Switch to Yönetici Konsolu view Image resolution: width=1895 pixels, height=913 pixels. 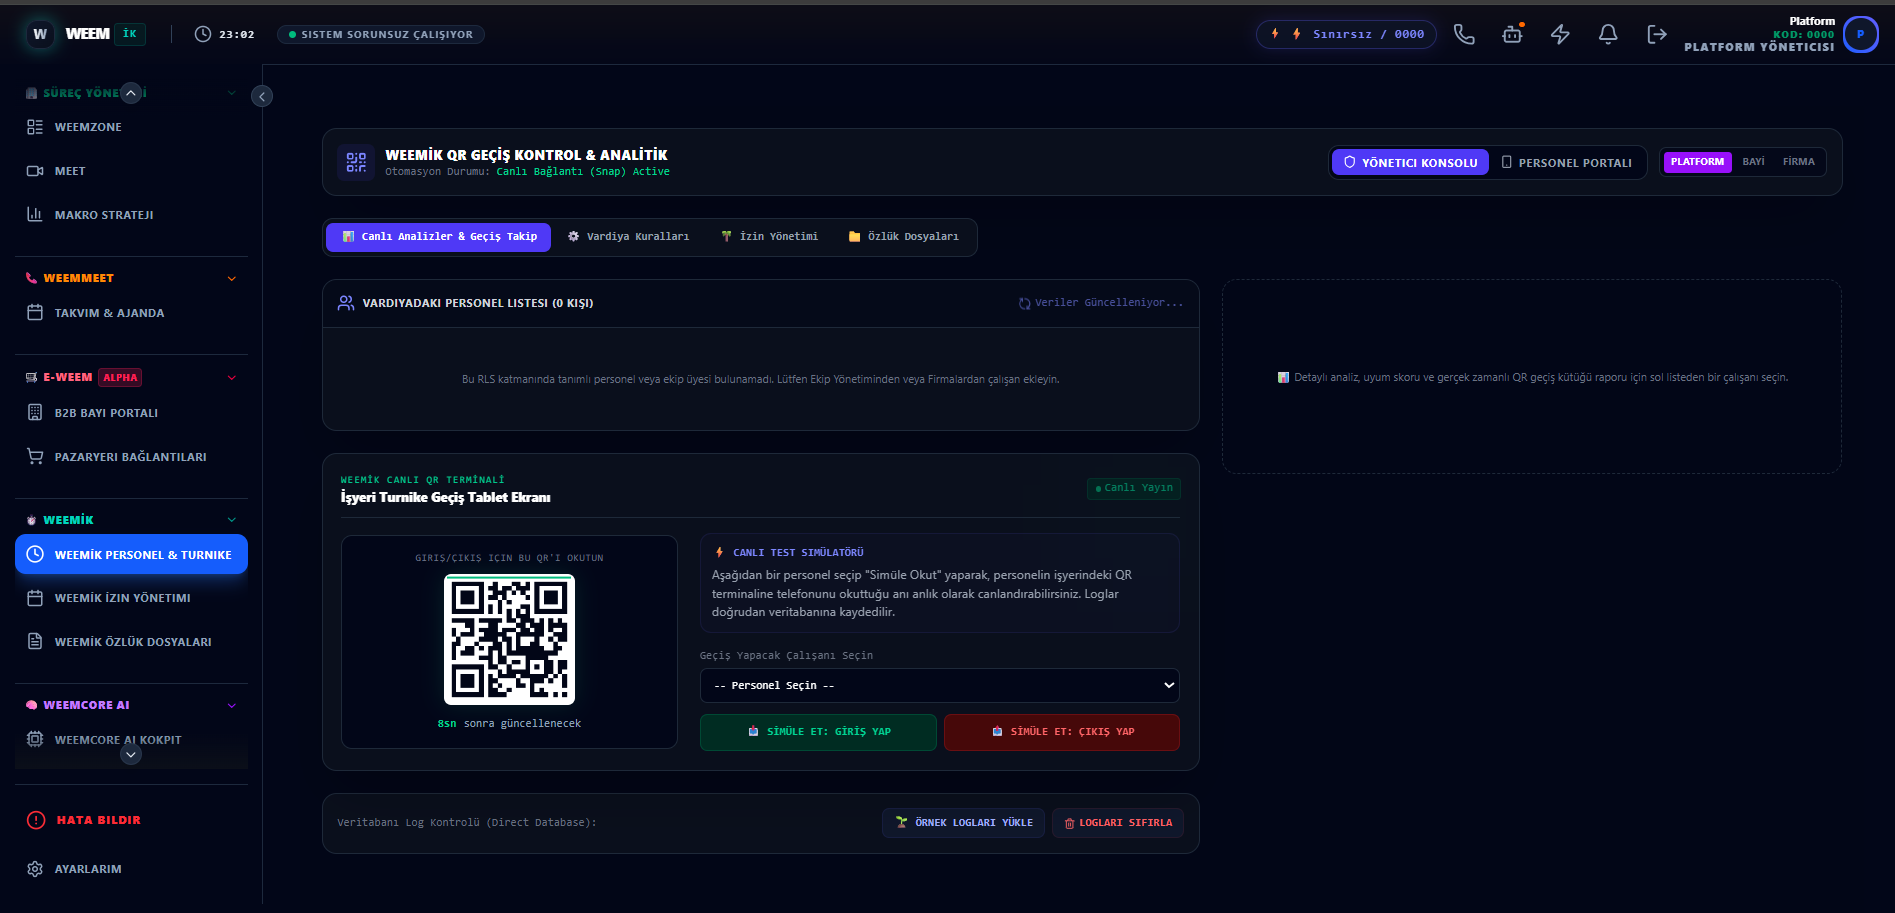[1410, 162]
